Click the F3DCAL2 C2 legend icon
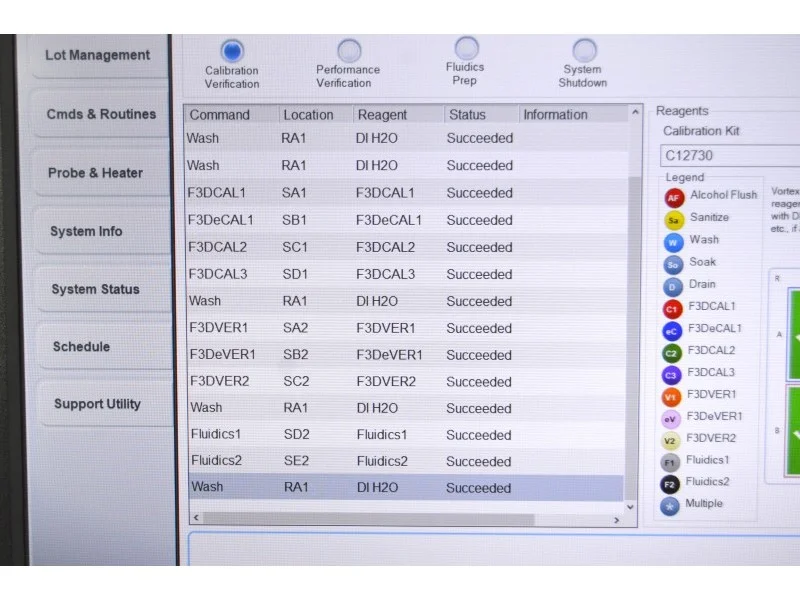800x600 pixels. (671, 353)
